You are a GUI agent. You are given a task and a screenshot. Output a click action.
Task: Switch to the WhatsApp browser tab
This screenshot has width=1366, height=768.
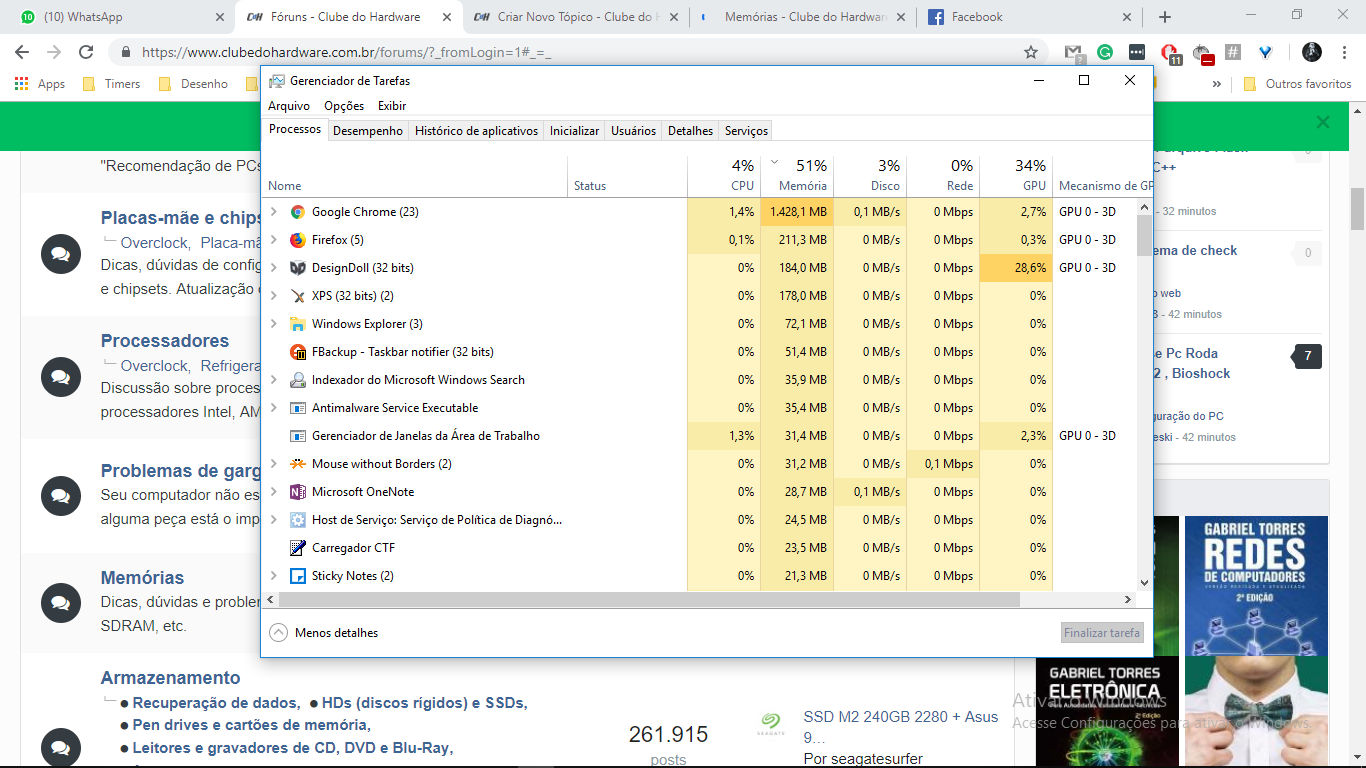point(120,17)
